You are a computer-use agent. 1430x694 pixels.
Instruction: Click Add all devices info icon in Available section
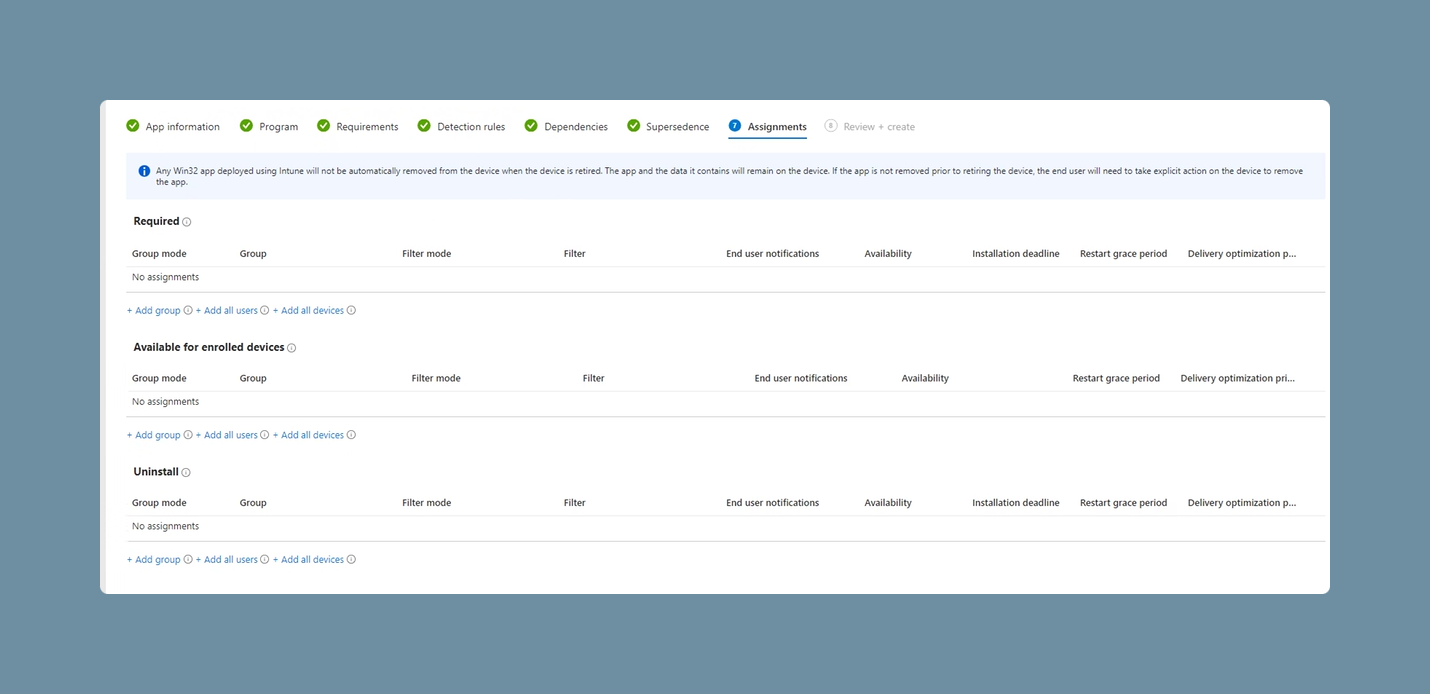point(351,435)
